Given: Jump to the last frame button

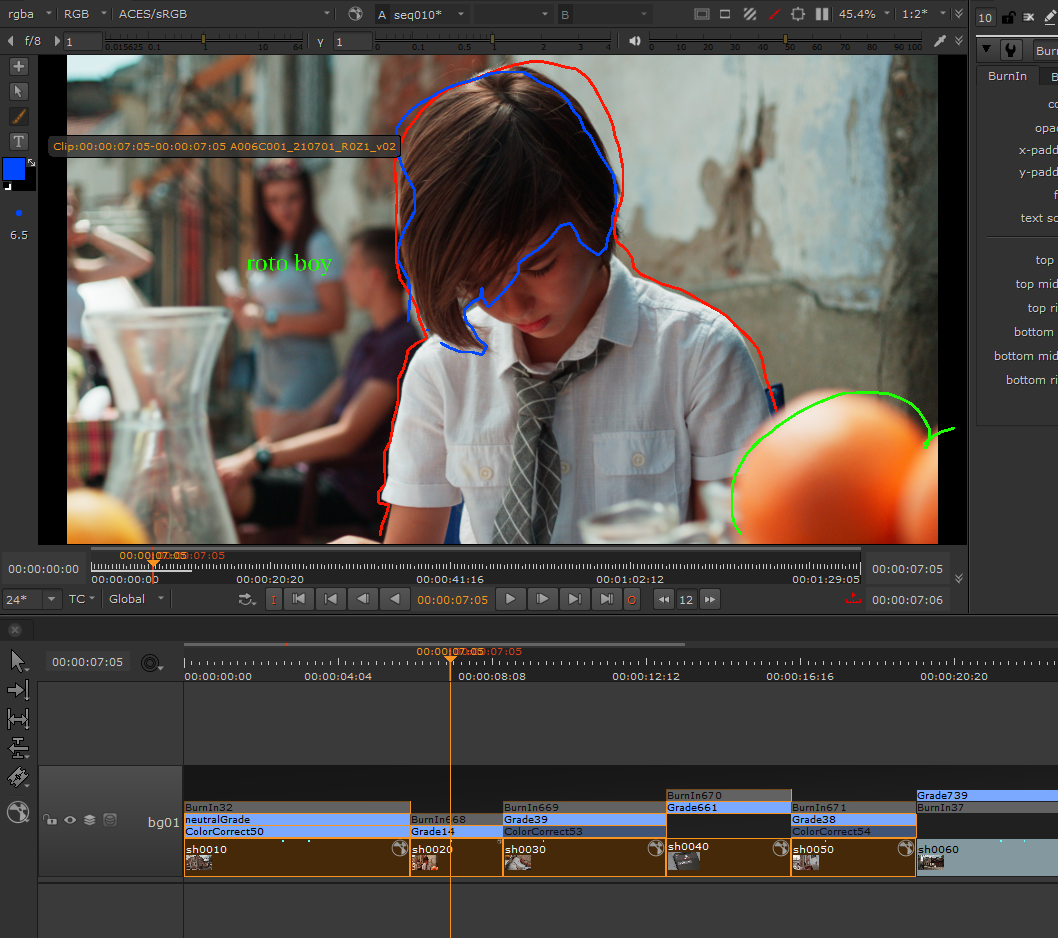Looking at the screenshot, I should 606,599.
